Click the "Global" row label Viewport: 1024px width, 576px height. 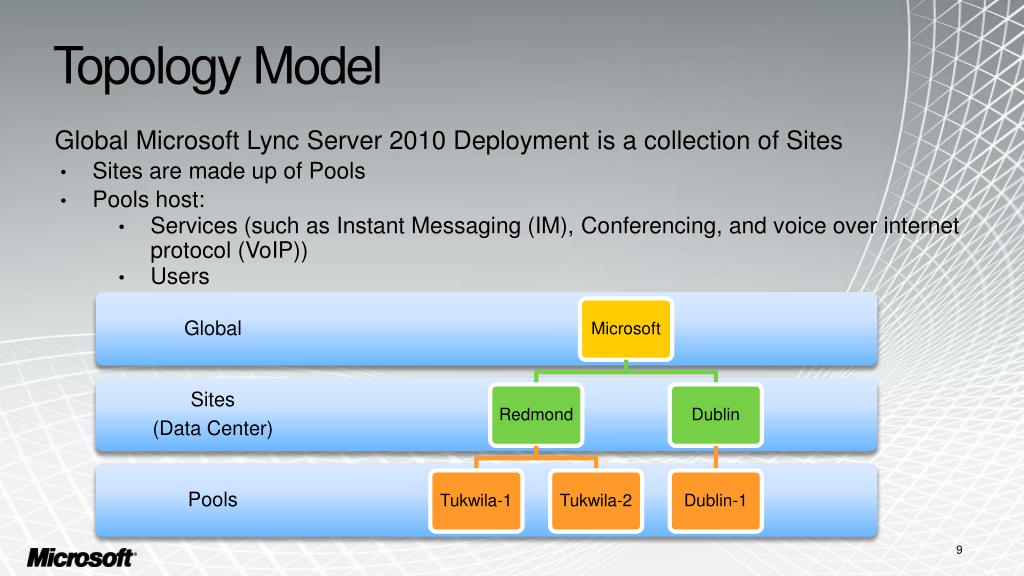[x=213, y=328]
